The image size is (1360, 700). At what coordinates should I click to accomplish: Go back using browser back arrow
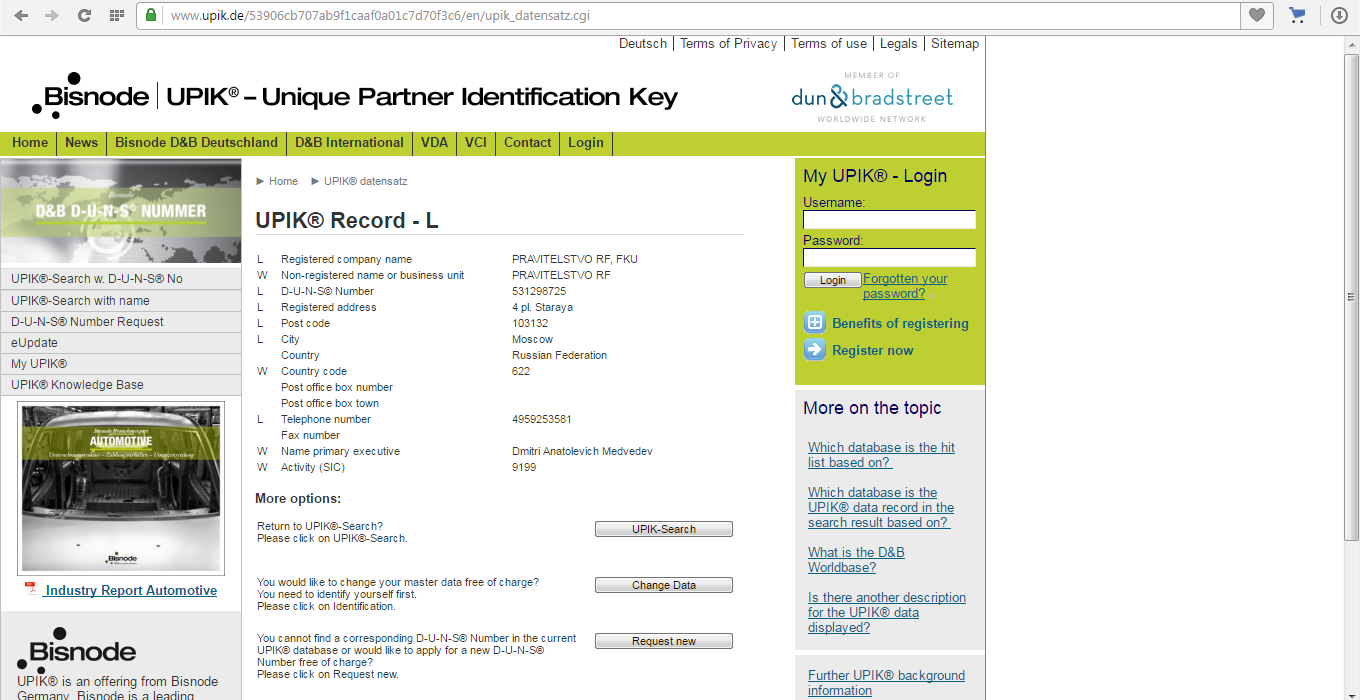pyautogui.click(x=21, y=15)
